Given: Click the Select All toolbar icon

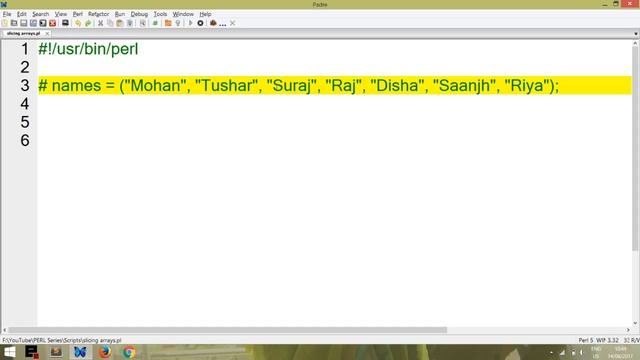Looking at the screenshot, I should [x=129, y=23].
